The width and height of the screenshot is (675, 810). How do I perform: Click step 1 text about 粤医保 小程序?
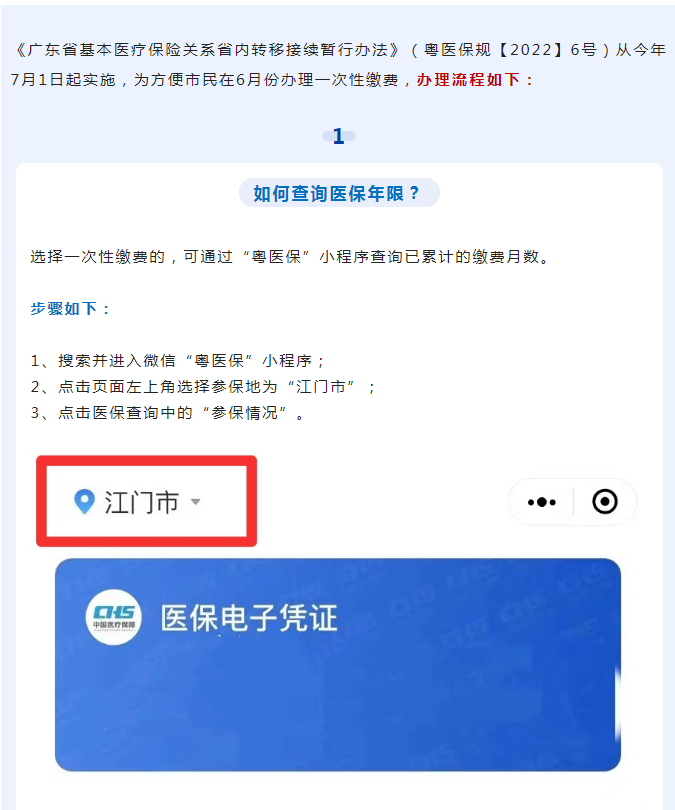(178, 361)
